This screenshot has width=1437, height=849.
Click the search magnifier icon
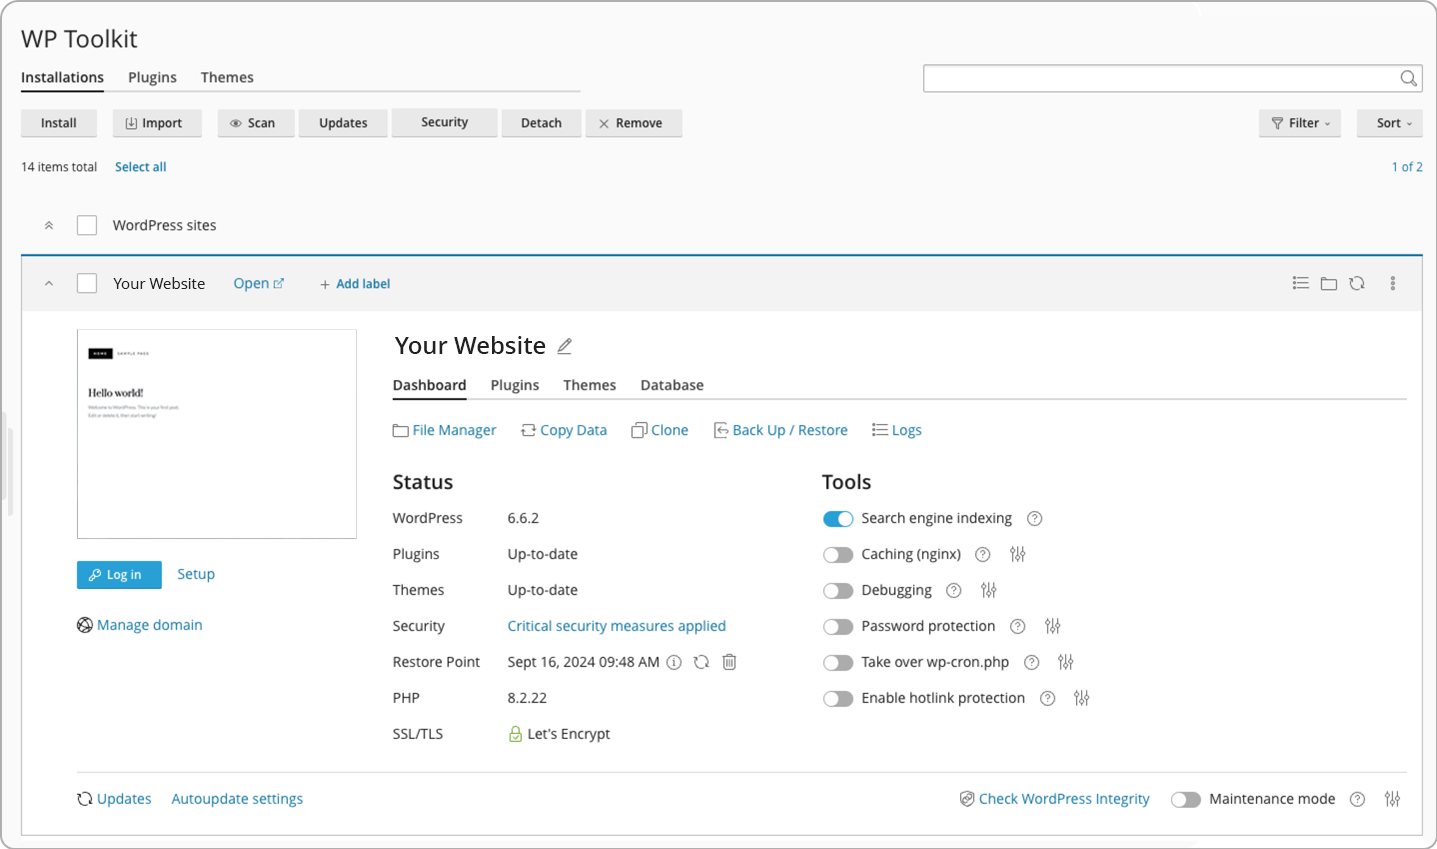(x=1408, y=78)
